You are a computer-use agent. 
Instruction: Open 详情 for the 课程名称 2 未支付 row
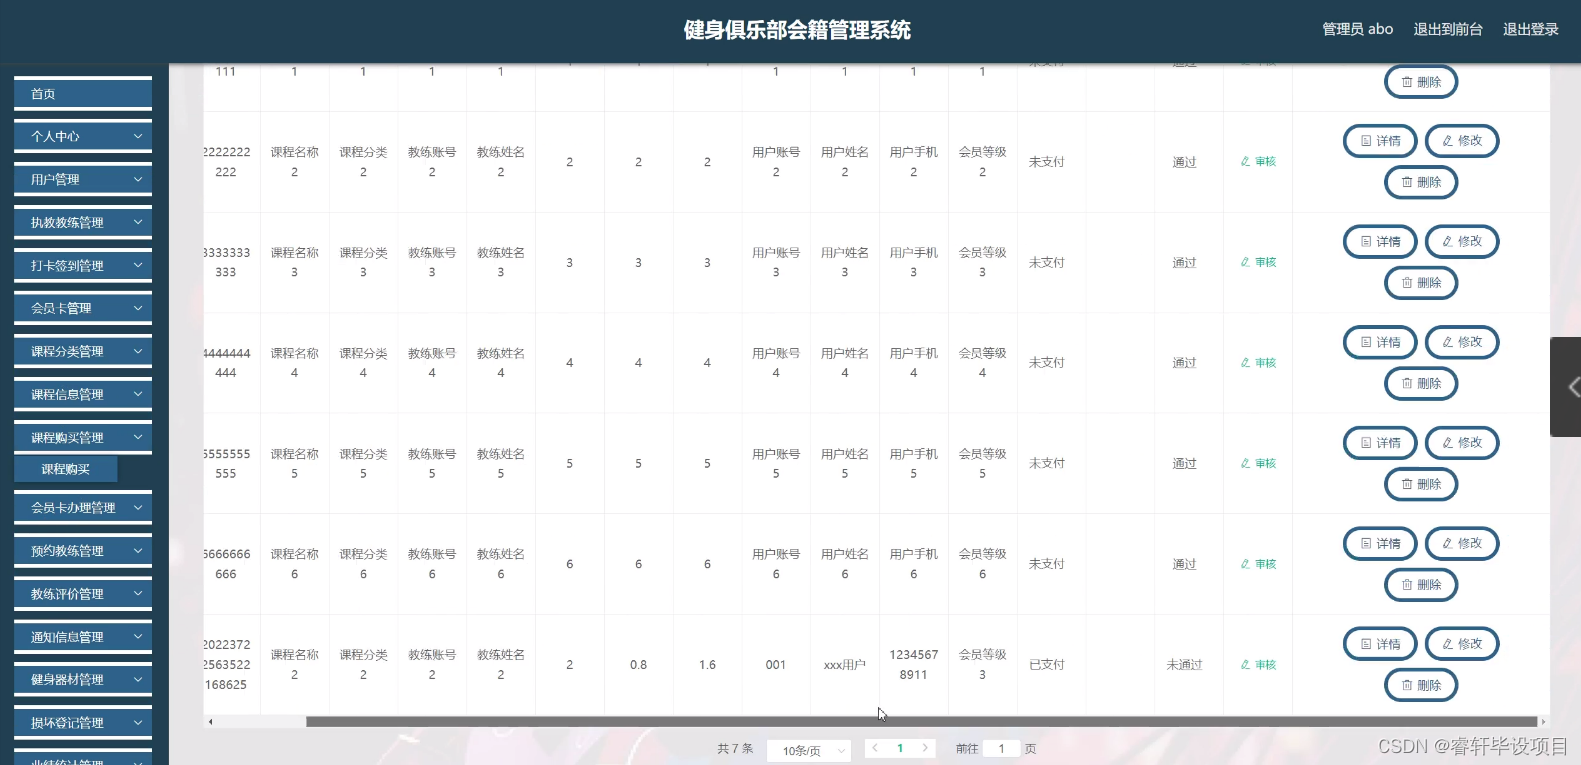1380,141
